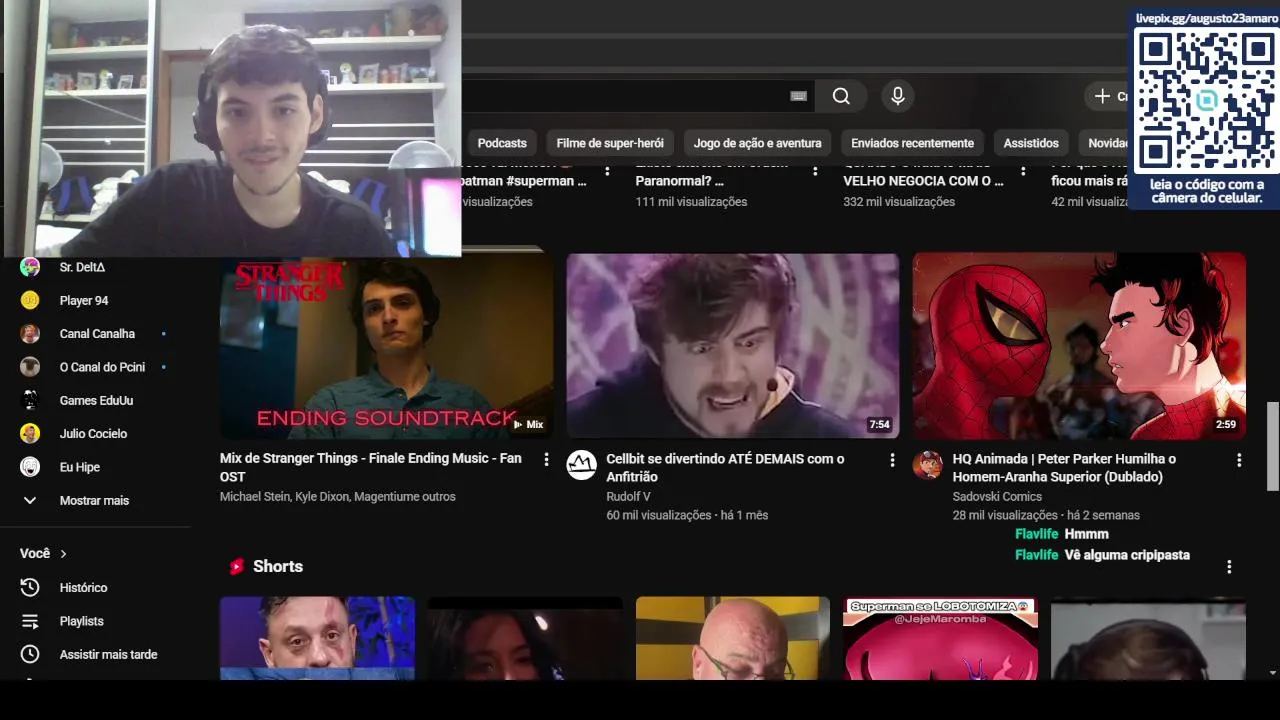Image resolution: width=1280 pixels, height=720 pixels.
Task: Play the Spider-Man HQ Animada thumbnail
Action: coord(1079,346)
